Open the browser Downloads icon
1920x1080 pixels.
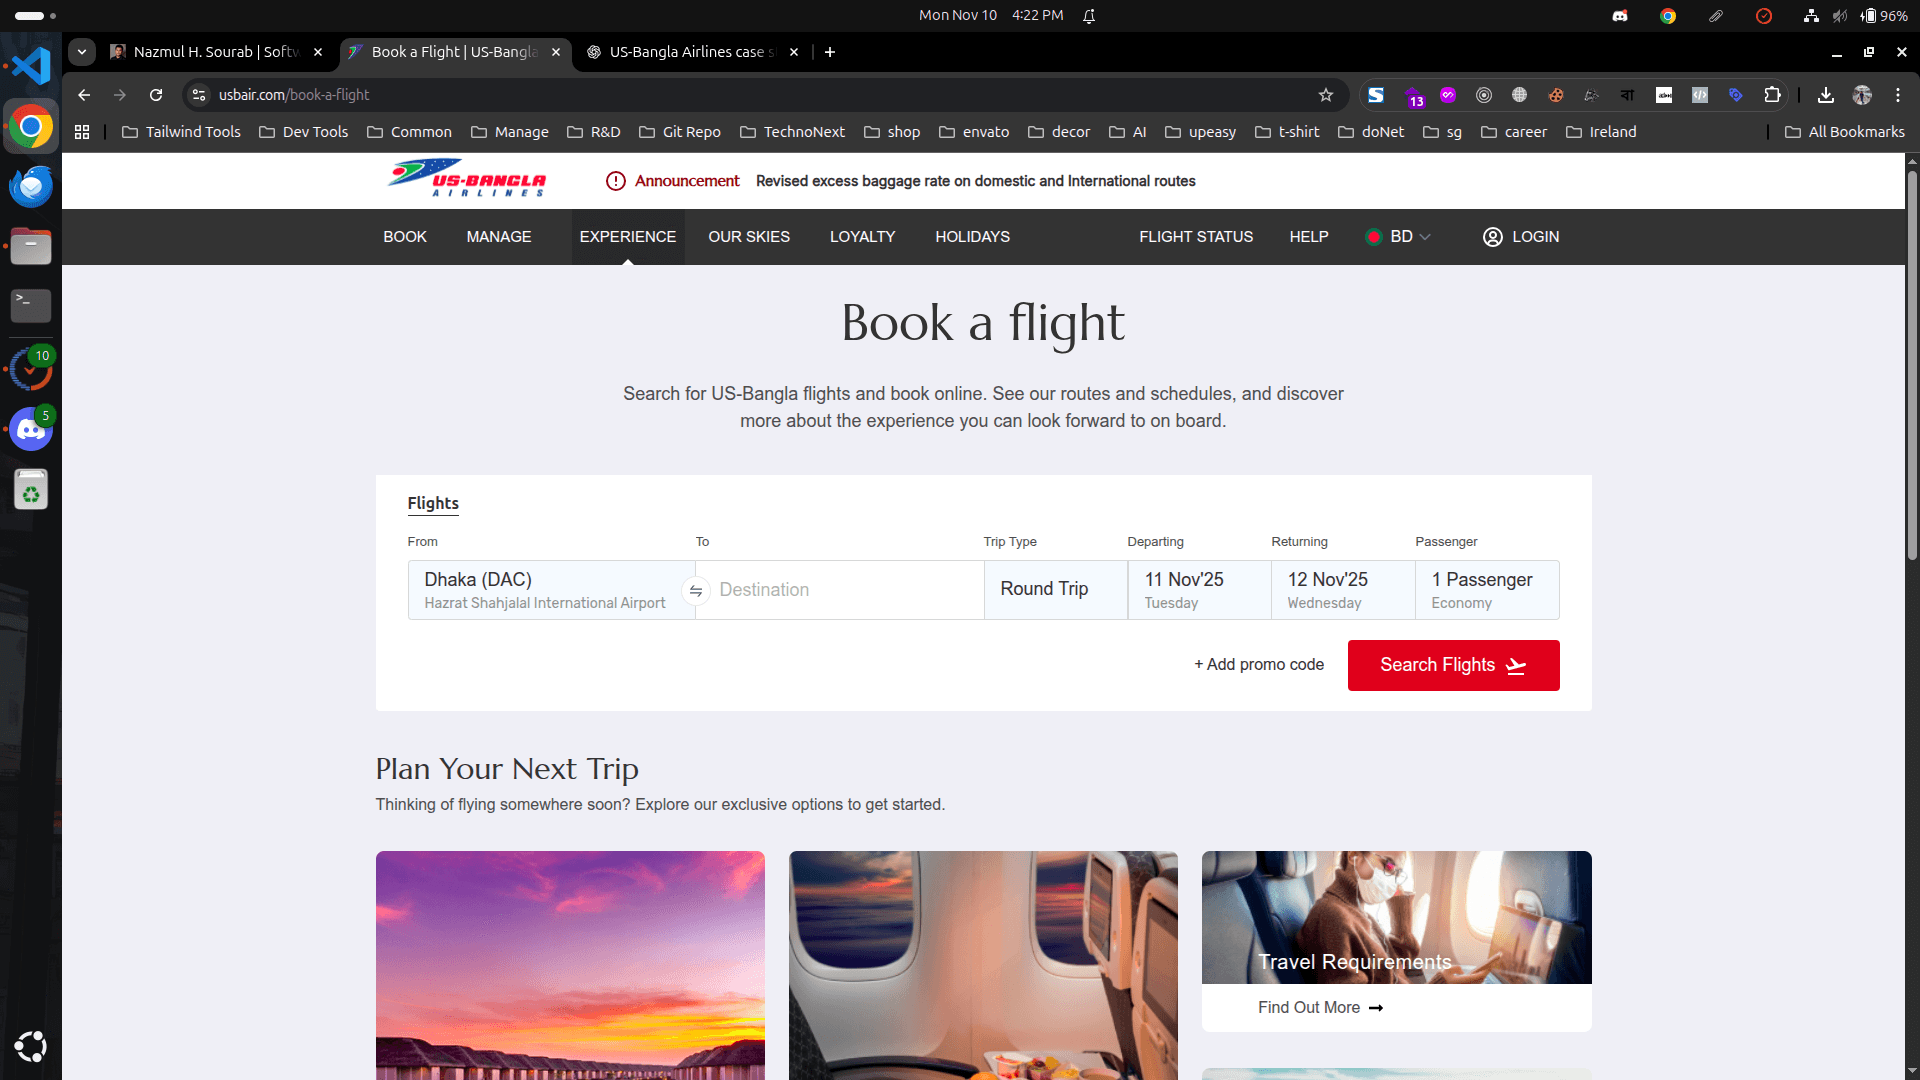1825,95
